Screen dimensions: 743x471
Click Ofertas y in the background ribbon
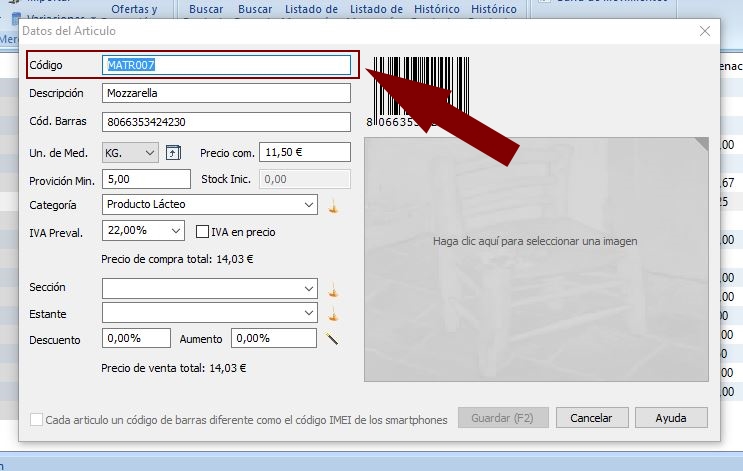134,9
